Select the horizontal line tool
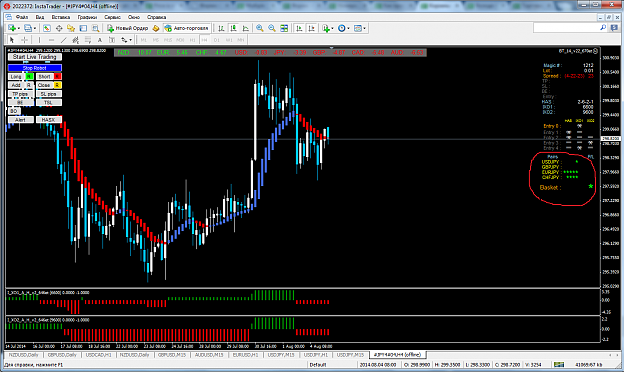The height and width of the screenshot is (372, 625). click(51, 40)
